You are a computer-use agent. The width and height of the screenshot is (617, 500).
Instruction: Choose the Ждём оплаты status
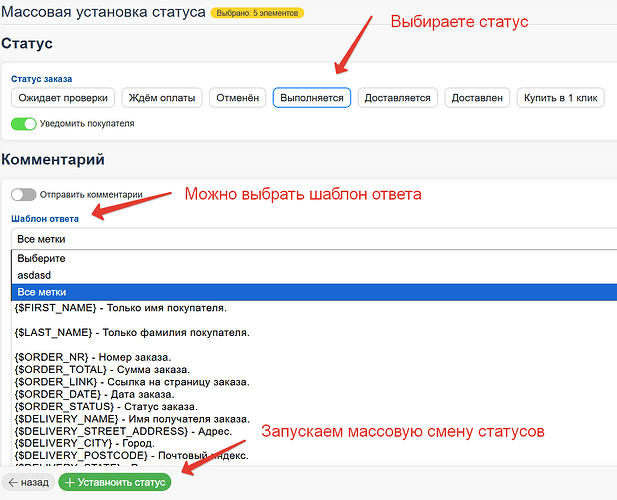[x=162, y=98]
